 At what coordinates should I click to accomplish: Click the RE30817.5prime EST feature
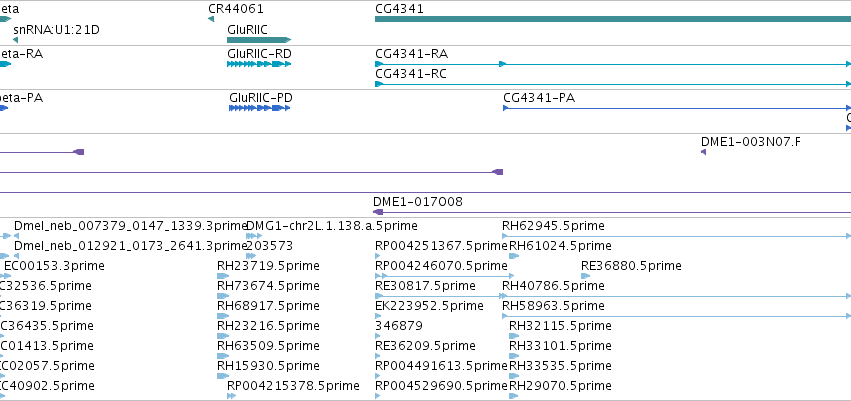click(440, 296)
